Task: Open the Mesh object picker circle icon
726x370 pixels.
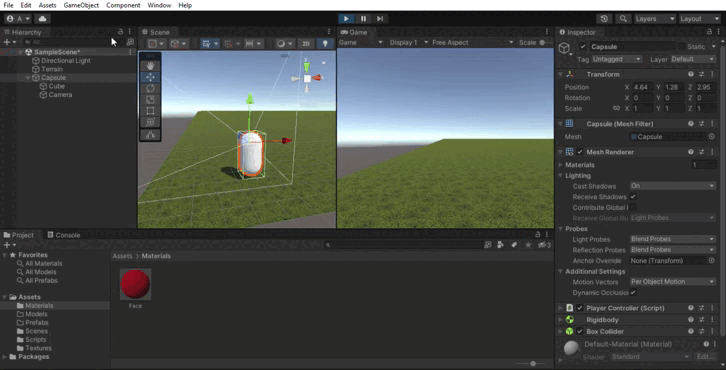Action: 712,137
